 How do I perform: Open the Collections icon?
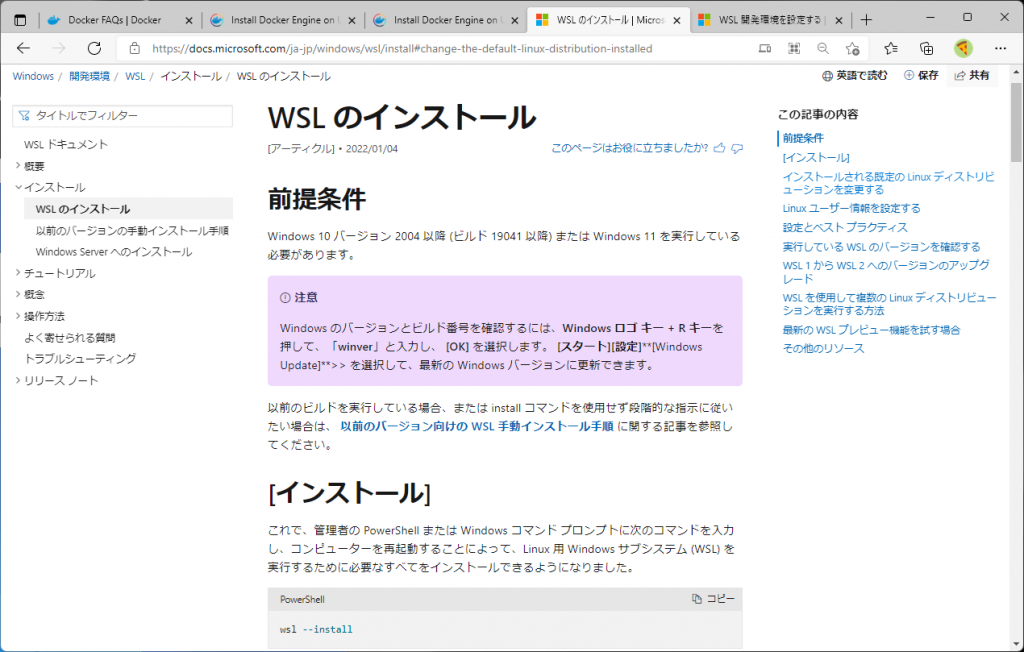(x=926, y=48)
